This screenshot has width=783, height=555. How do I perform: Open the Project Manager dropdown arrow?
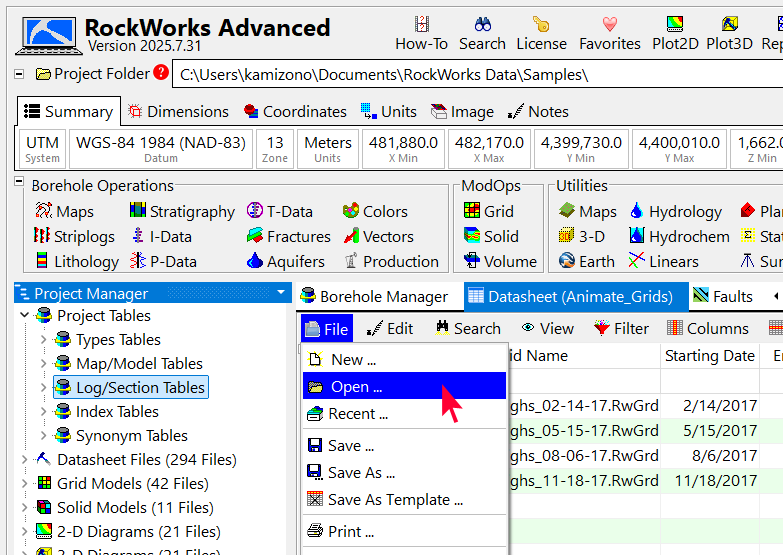(281, 294)
